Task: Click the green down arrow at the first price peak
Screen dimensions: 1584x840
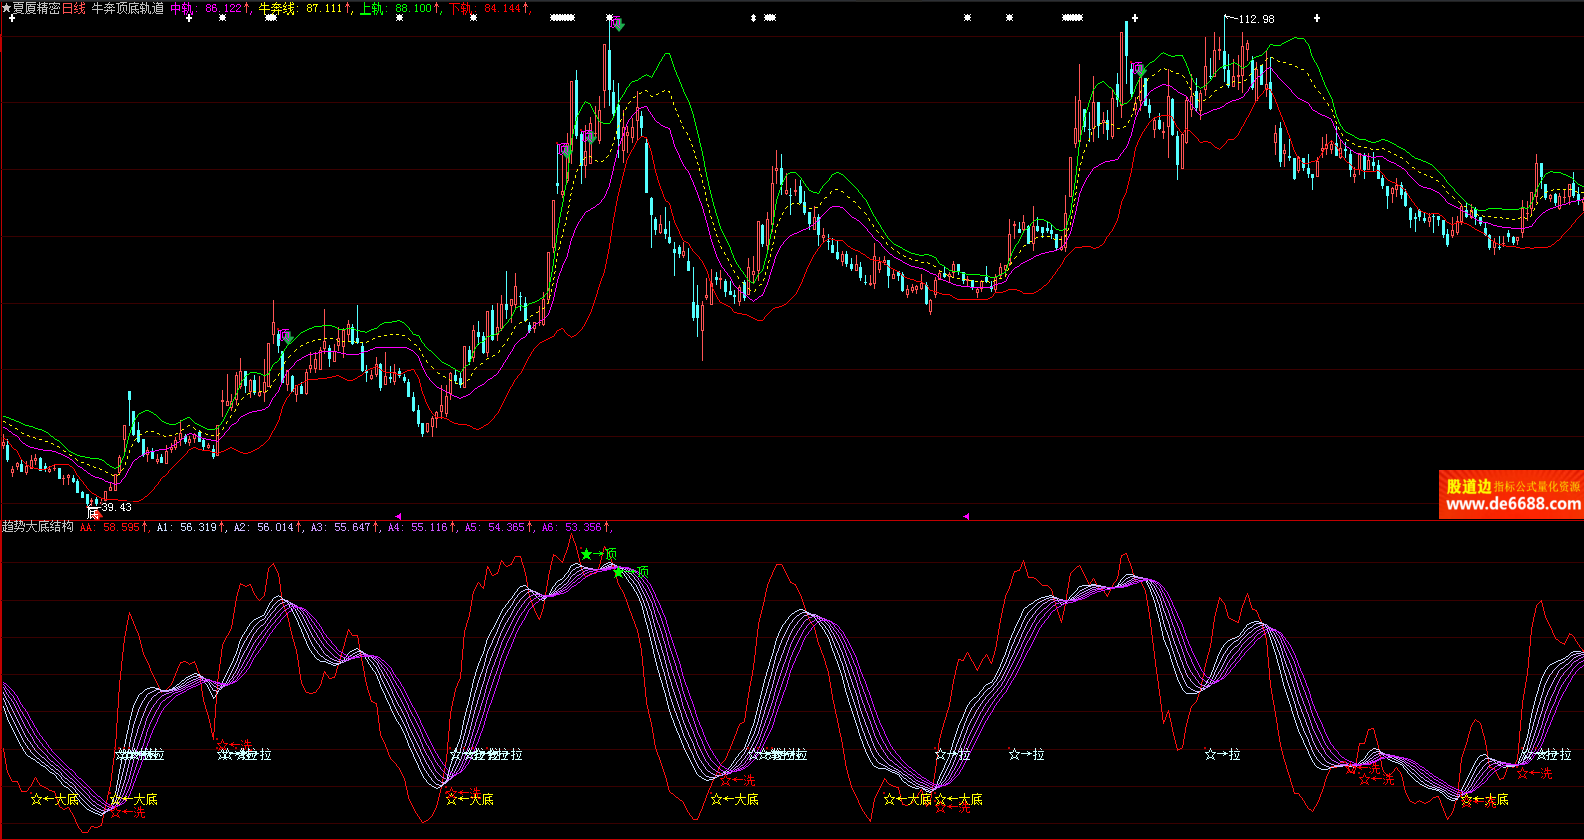Action: click(x=618, y=25)
